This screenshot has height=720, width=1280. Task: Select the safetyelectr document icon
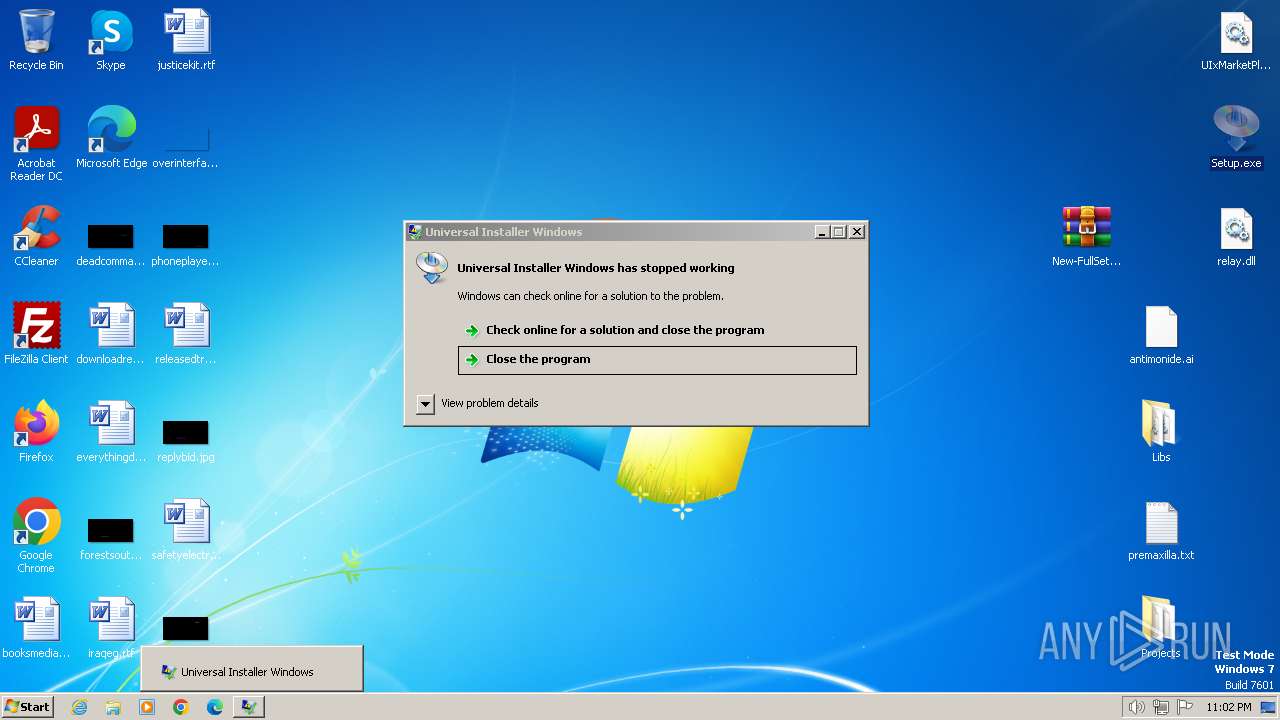186,529
